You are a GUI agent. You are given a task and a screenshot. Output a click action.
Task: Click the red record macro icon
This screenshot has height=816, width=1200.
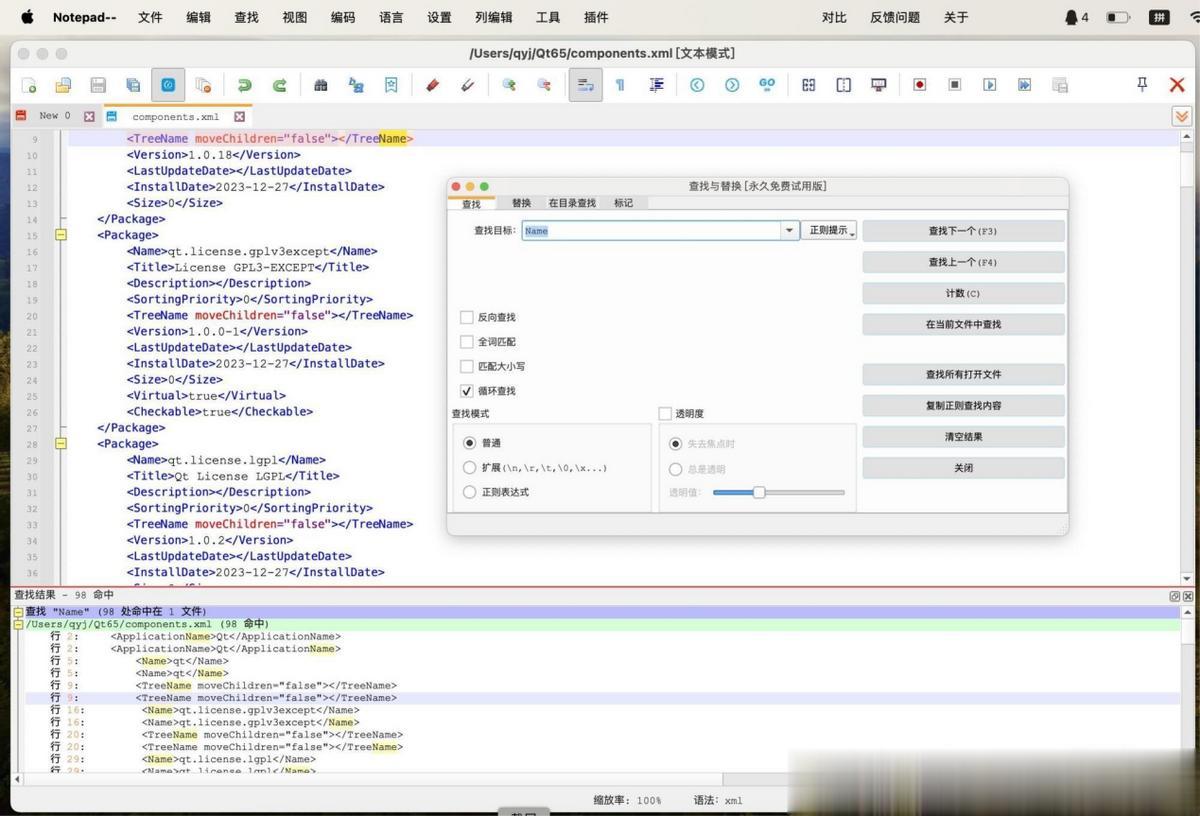pyautogui.click(x=919, y=85)
